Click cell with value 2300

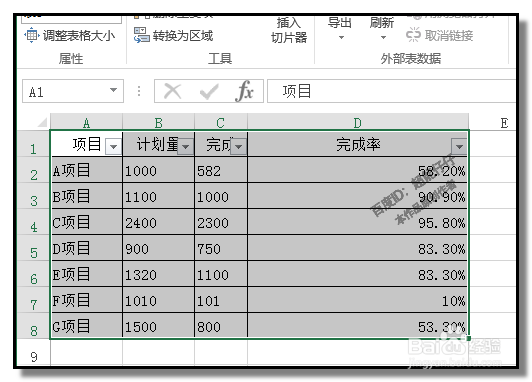221,222
